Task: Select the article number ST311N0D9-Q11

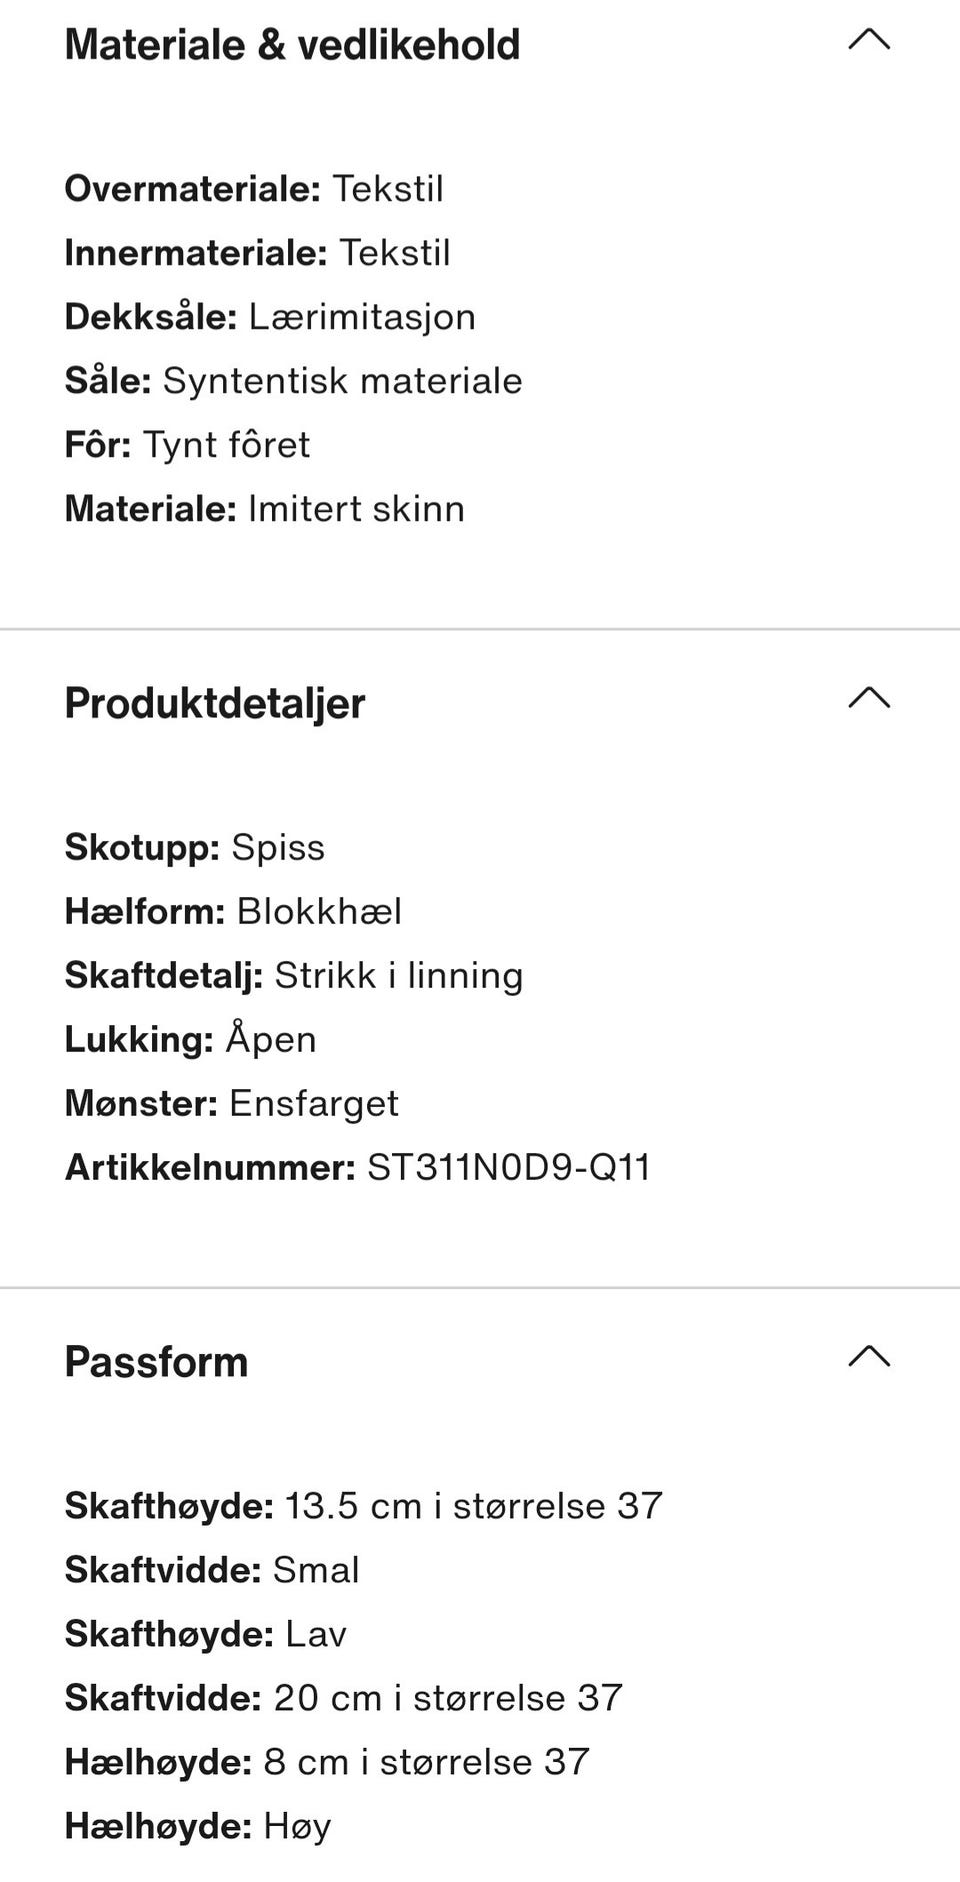Action: coord(509,1168)
